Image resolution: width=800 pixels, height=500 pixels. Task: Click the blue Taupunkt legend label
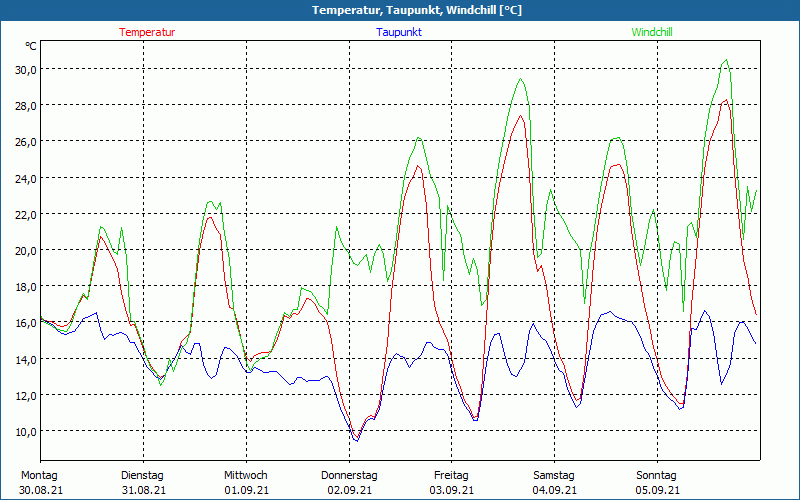(x=399, y=32)
